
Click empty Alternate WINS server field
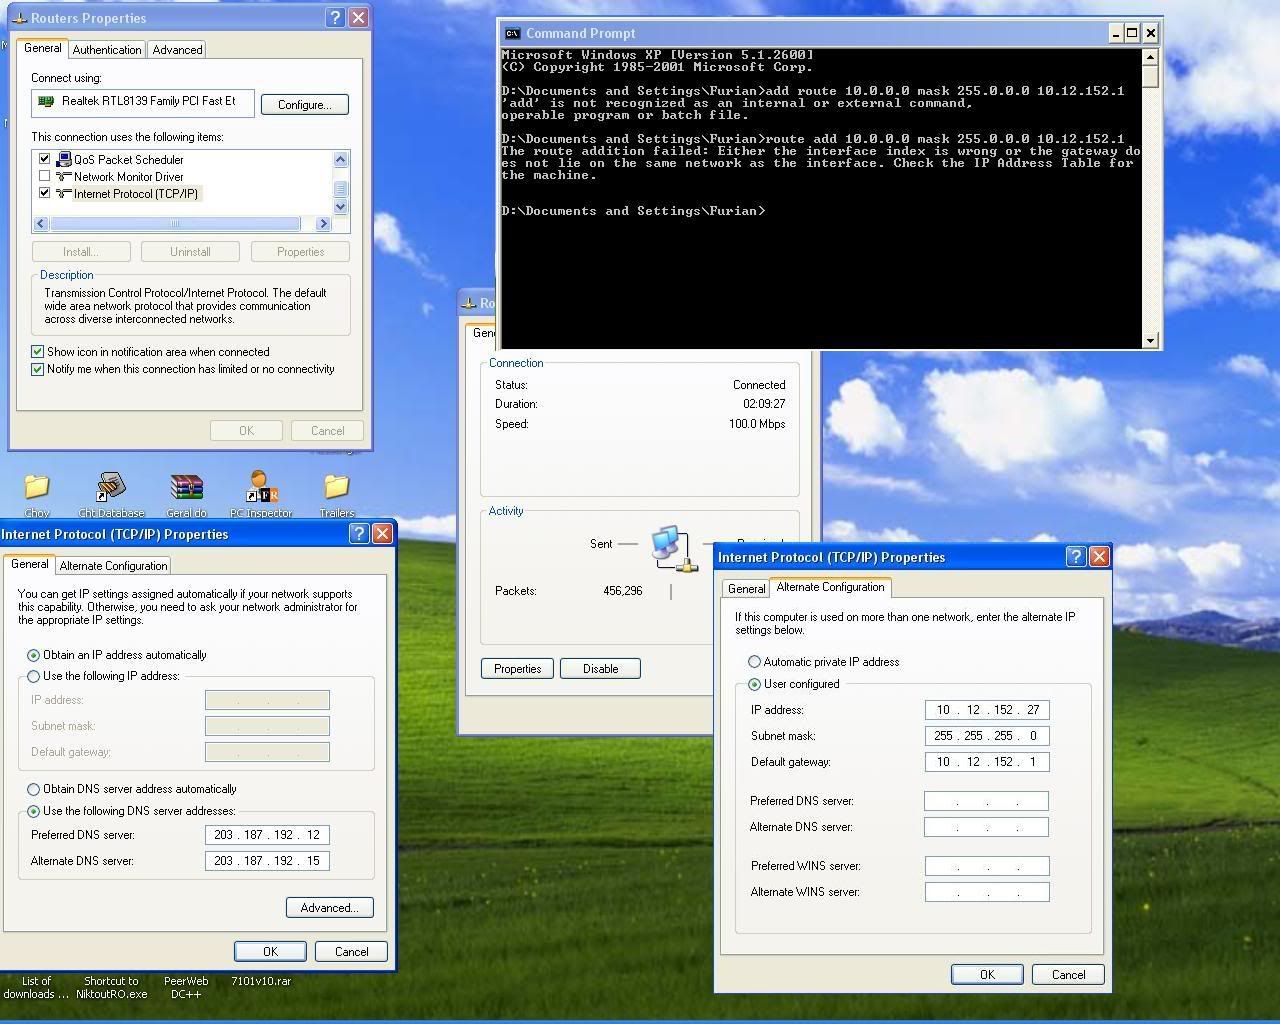coord(987,892)
